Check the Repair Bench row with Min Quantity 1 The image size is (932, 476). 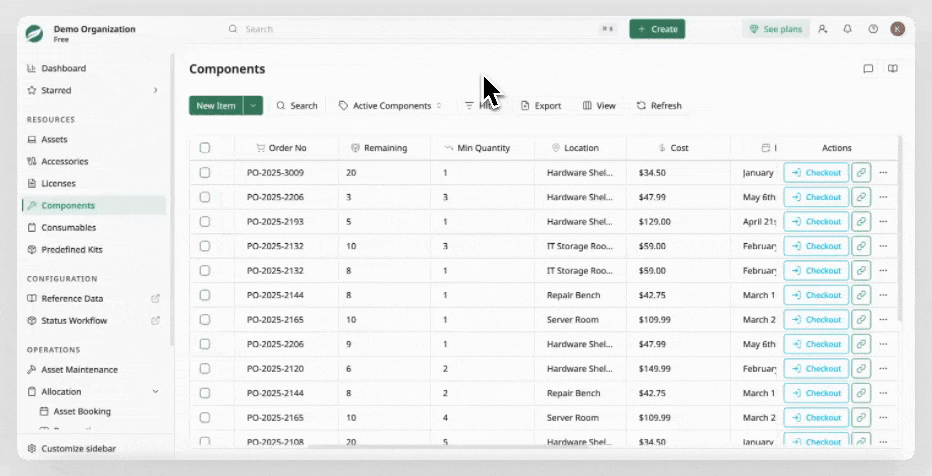pyautogui.click(x=205, y=295)
